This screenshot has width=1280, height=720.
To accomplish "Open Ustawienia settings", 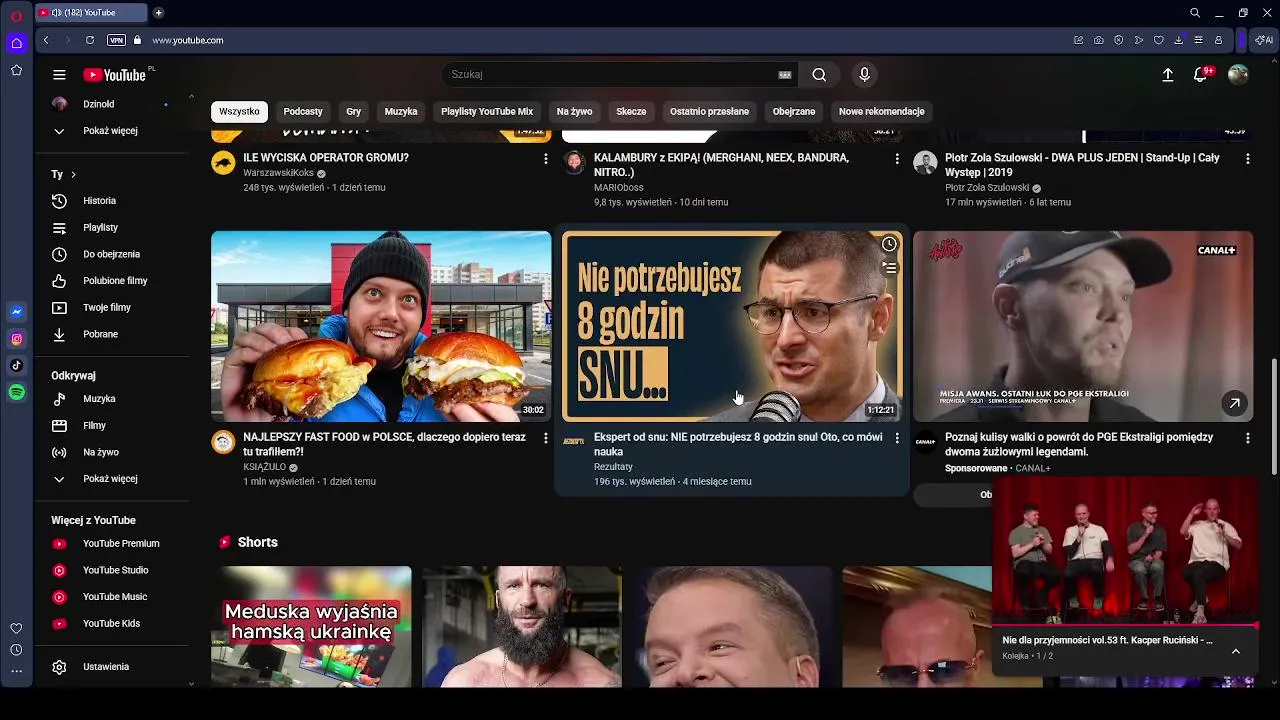I will coord(112,667).
